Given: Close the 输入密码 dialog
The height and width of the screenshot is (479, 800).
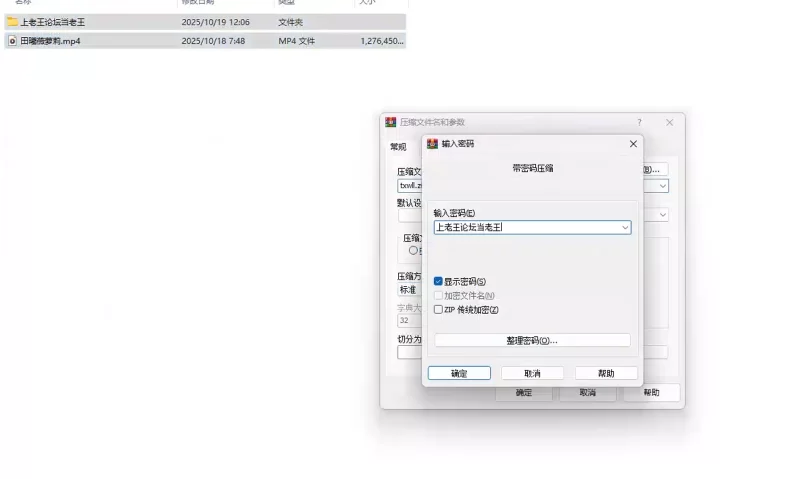Looking at the screenshot, I should pos(633,144).
